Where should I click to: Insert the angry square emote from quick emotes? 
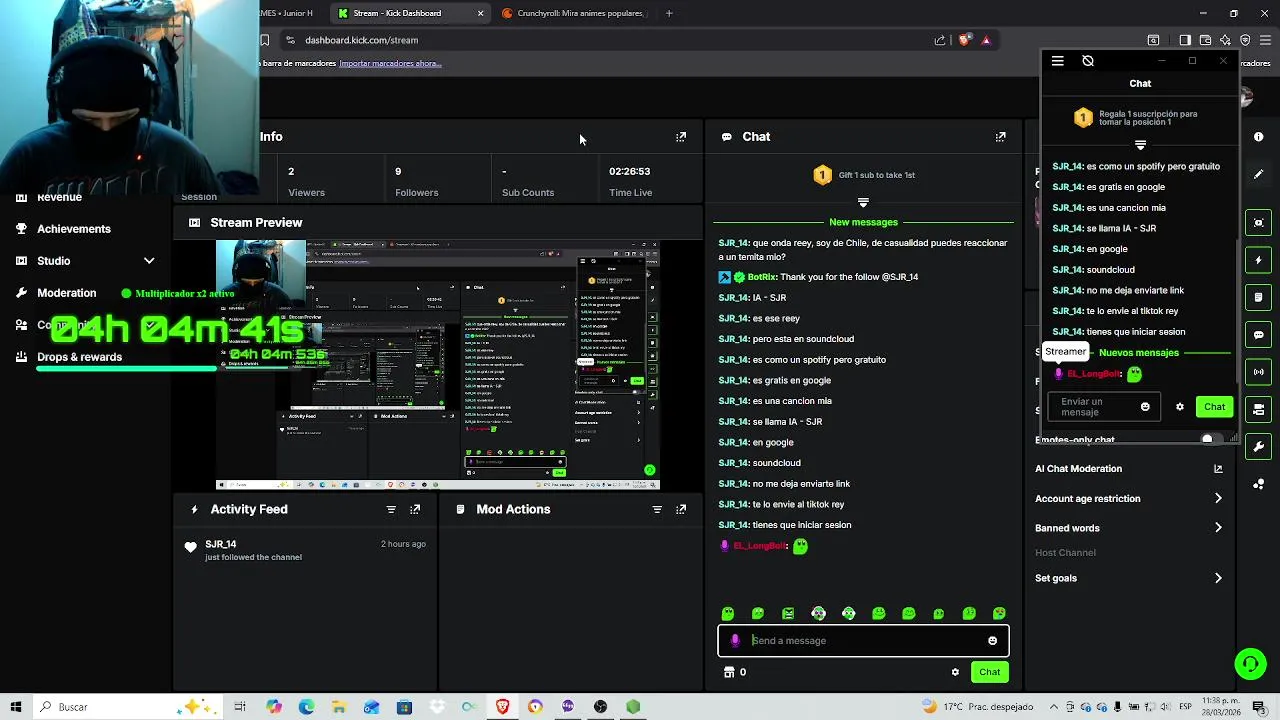pos(788,614)
